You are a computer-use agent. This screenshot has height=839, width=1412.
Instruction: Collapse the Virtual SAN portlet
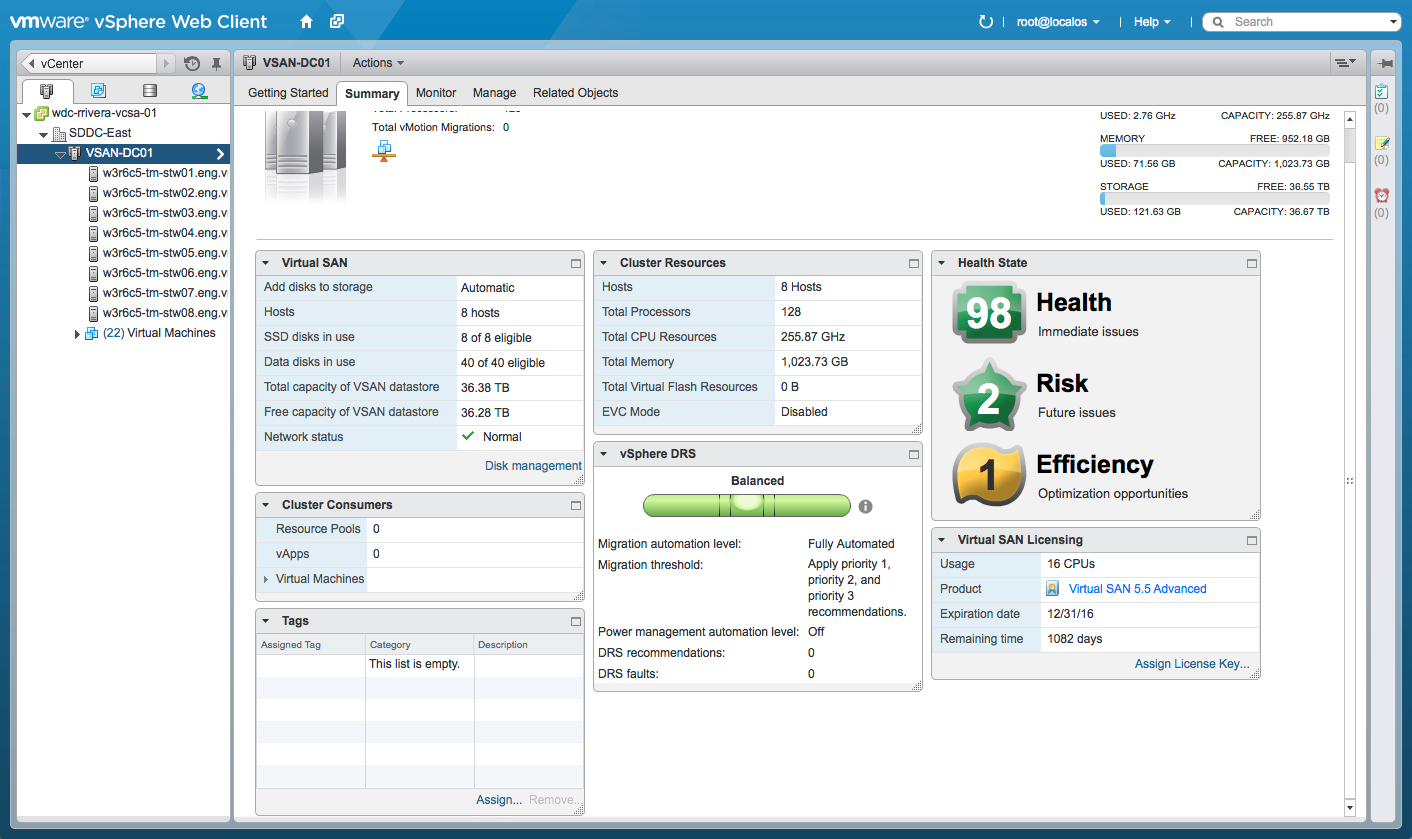click(266, 263)
